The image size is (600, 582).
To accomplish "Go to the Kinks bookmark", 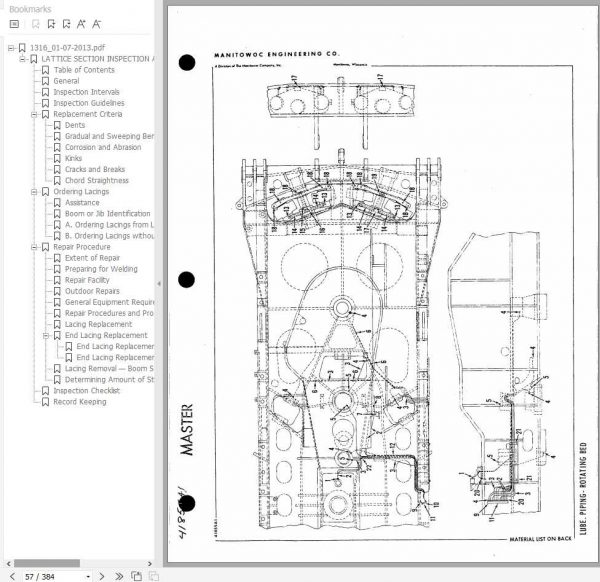I will 73,159.
